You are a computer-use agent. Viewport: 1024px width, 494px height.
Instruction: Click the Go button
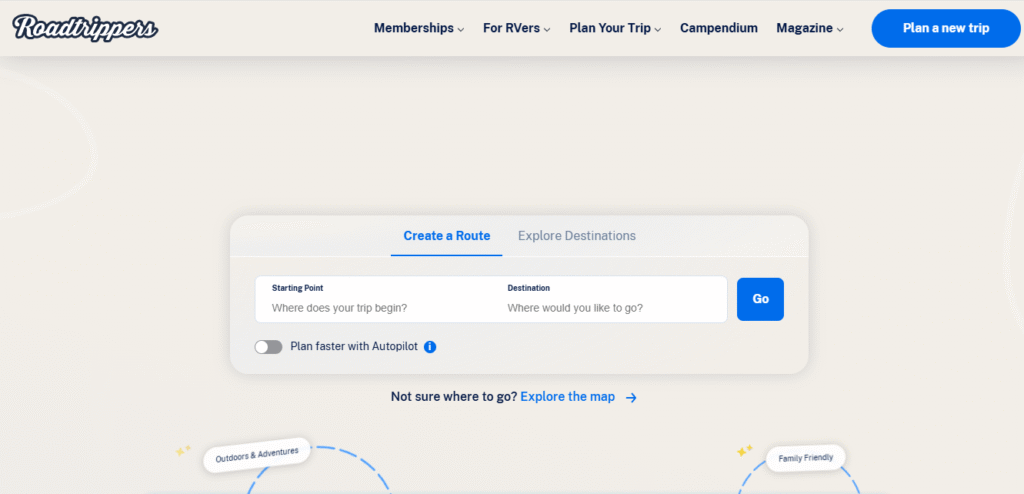point(760,299)
